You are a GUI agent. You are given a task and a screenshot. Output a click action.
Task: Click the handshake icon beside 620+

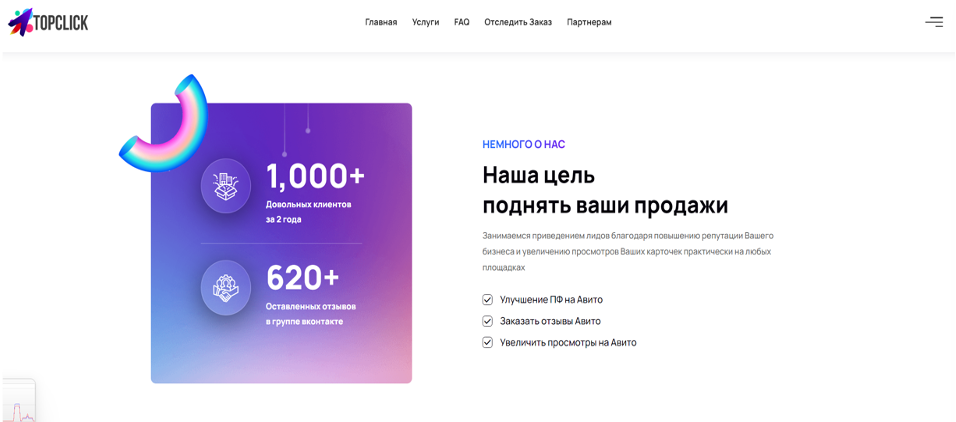pos(226,288)
